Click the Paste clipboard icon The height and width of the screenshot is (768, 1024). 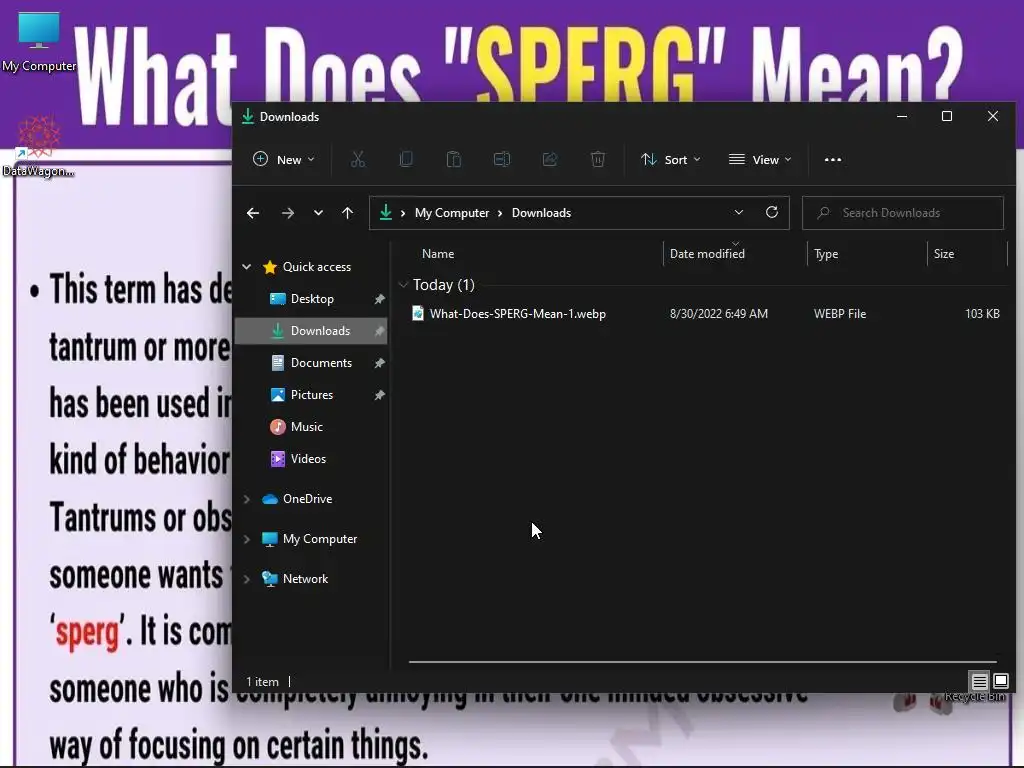(x=454, y=159)
